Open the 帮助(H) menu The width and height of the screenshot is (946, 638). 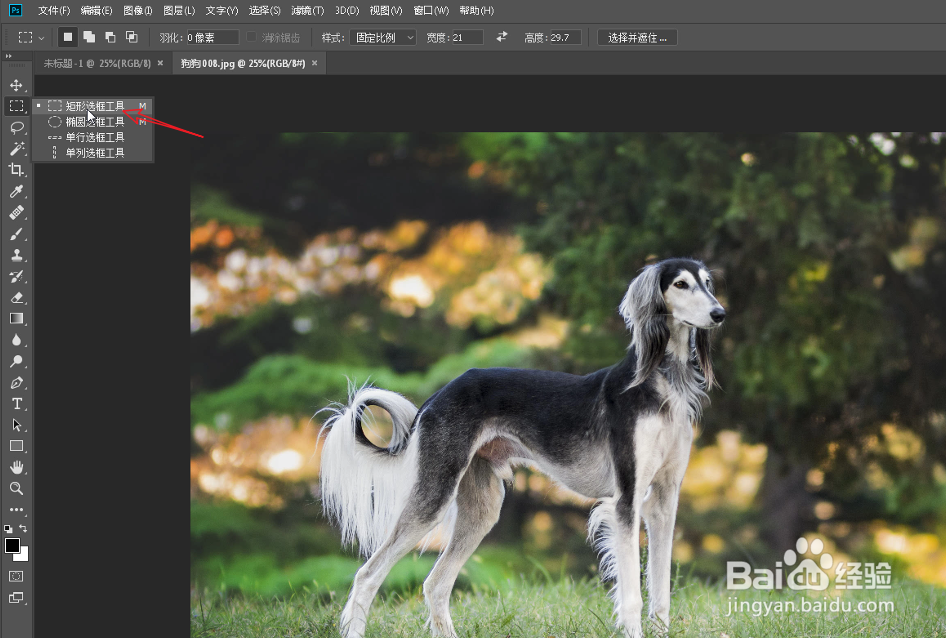pyautogui.click(x=477, y=10)
